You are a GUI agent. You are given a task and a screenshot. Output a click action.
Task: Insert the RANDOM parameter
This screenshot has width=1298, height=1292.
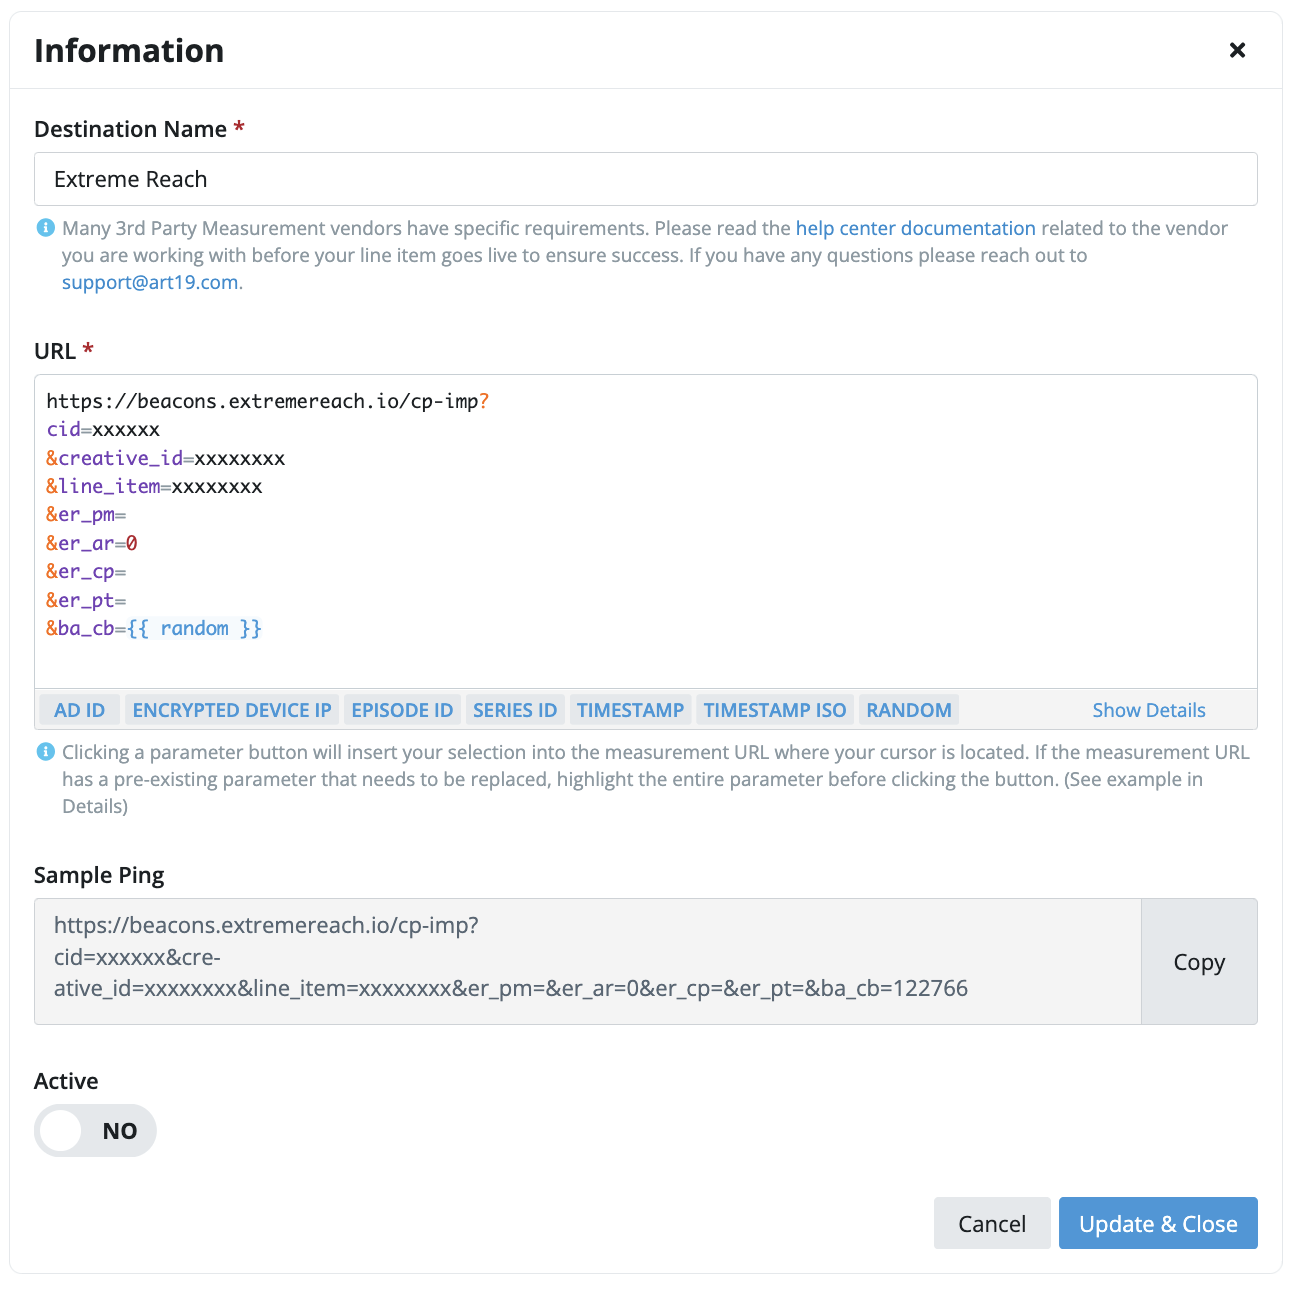click(x=909, y=710)
